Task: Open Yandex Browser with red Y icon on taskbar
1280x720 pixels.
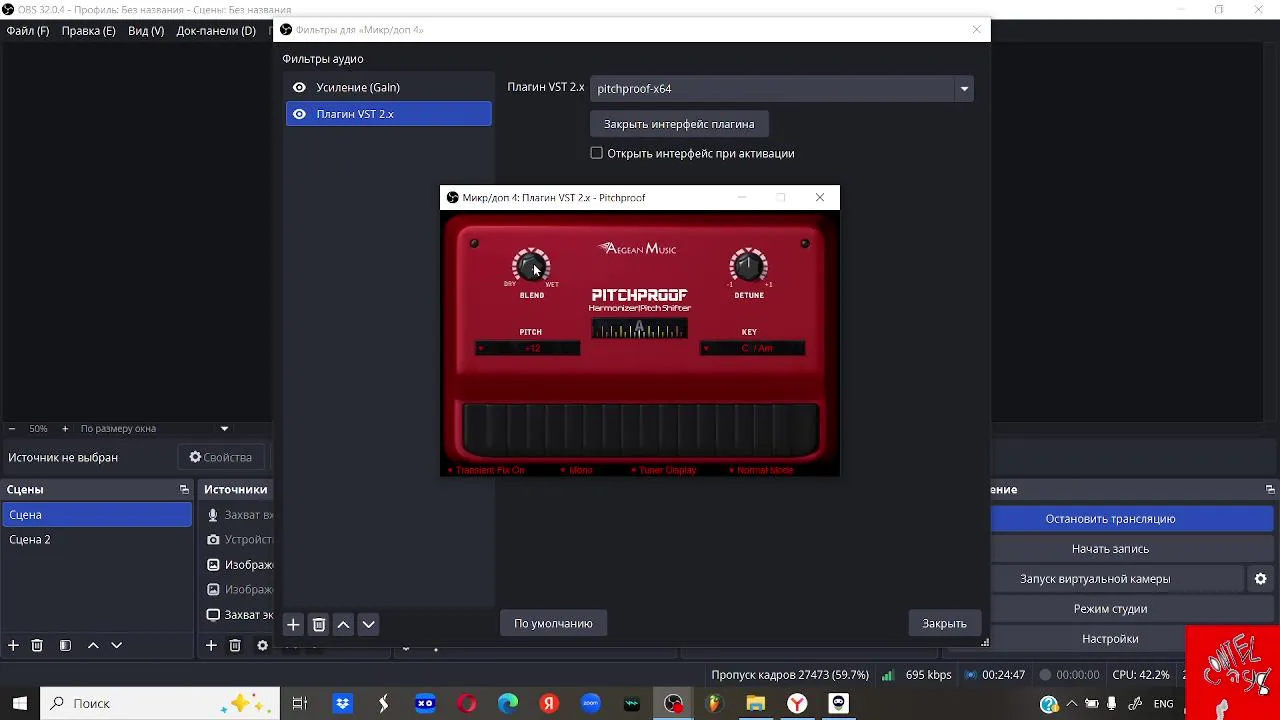Action: coord(797,704)
